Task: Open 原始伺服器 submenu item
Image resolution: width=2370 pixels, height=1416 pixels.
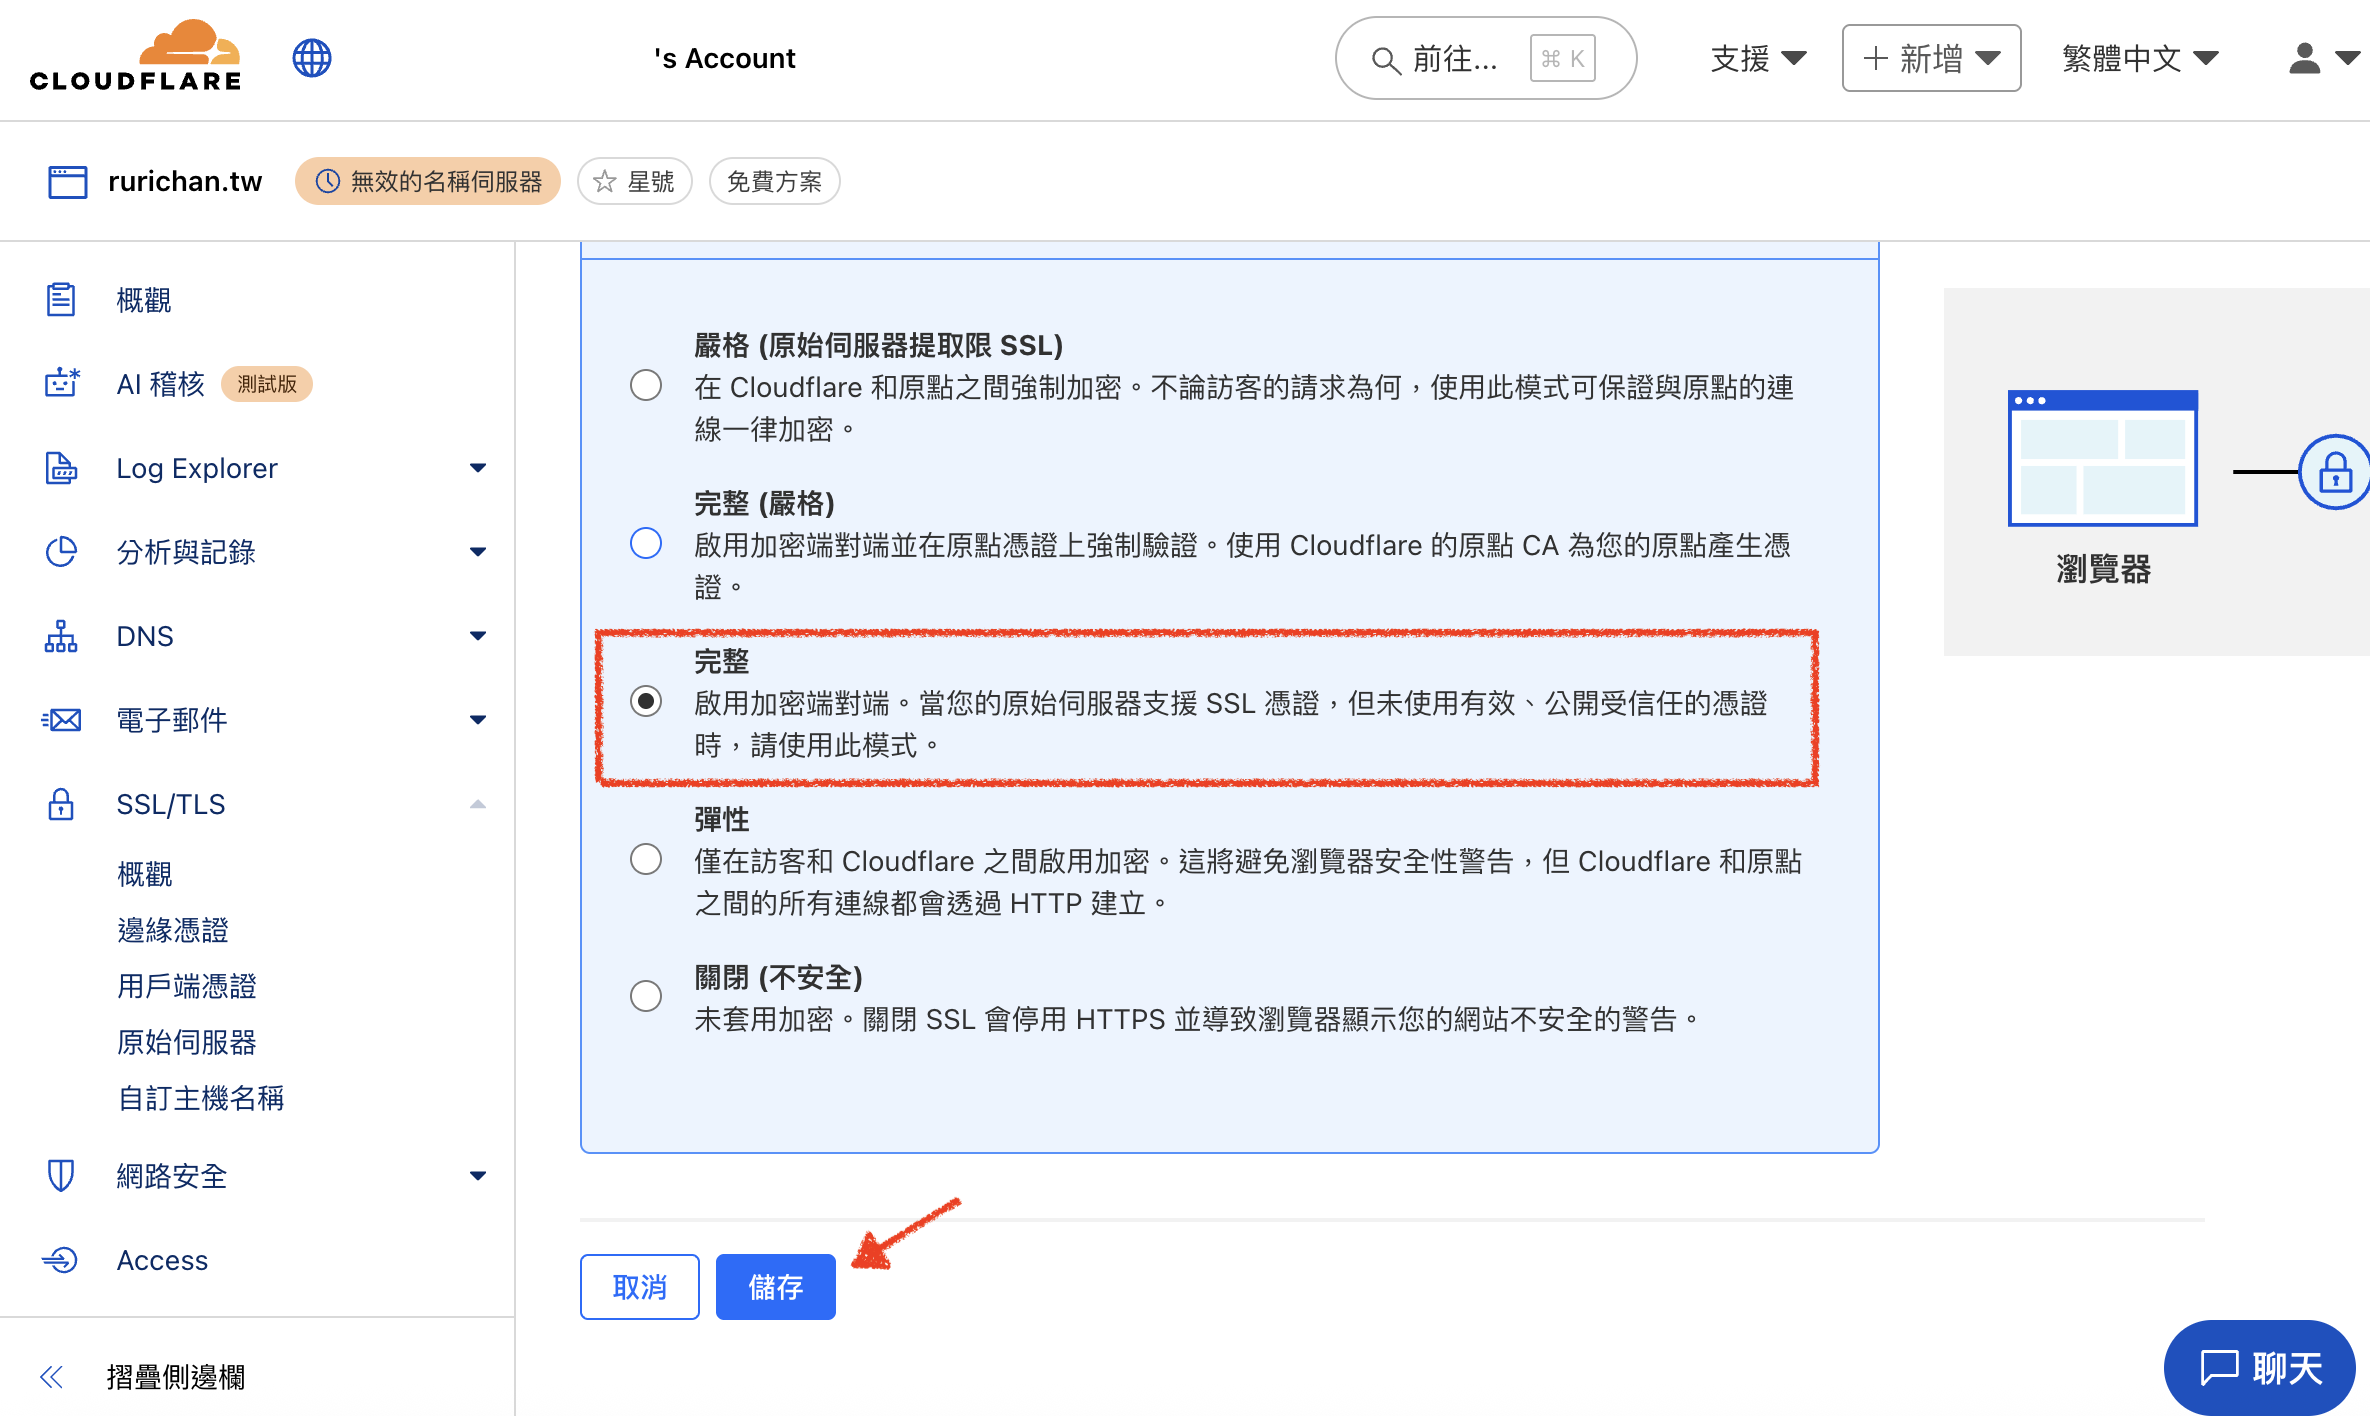Action: pos(186,1042)
